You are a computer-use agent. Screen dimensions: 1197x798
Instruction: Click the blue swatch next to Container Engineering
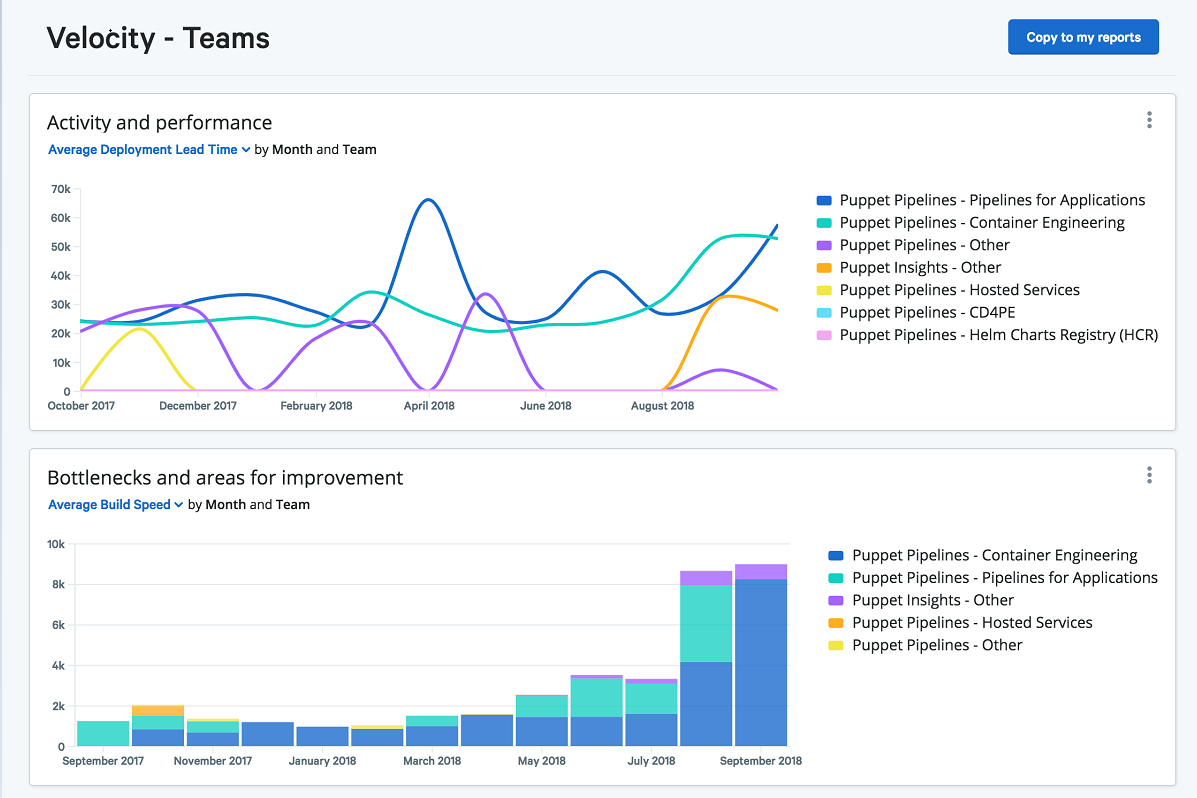pyautogui.click(x=837, y=554)
